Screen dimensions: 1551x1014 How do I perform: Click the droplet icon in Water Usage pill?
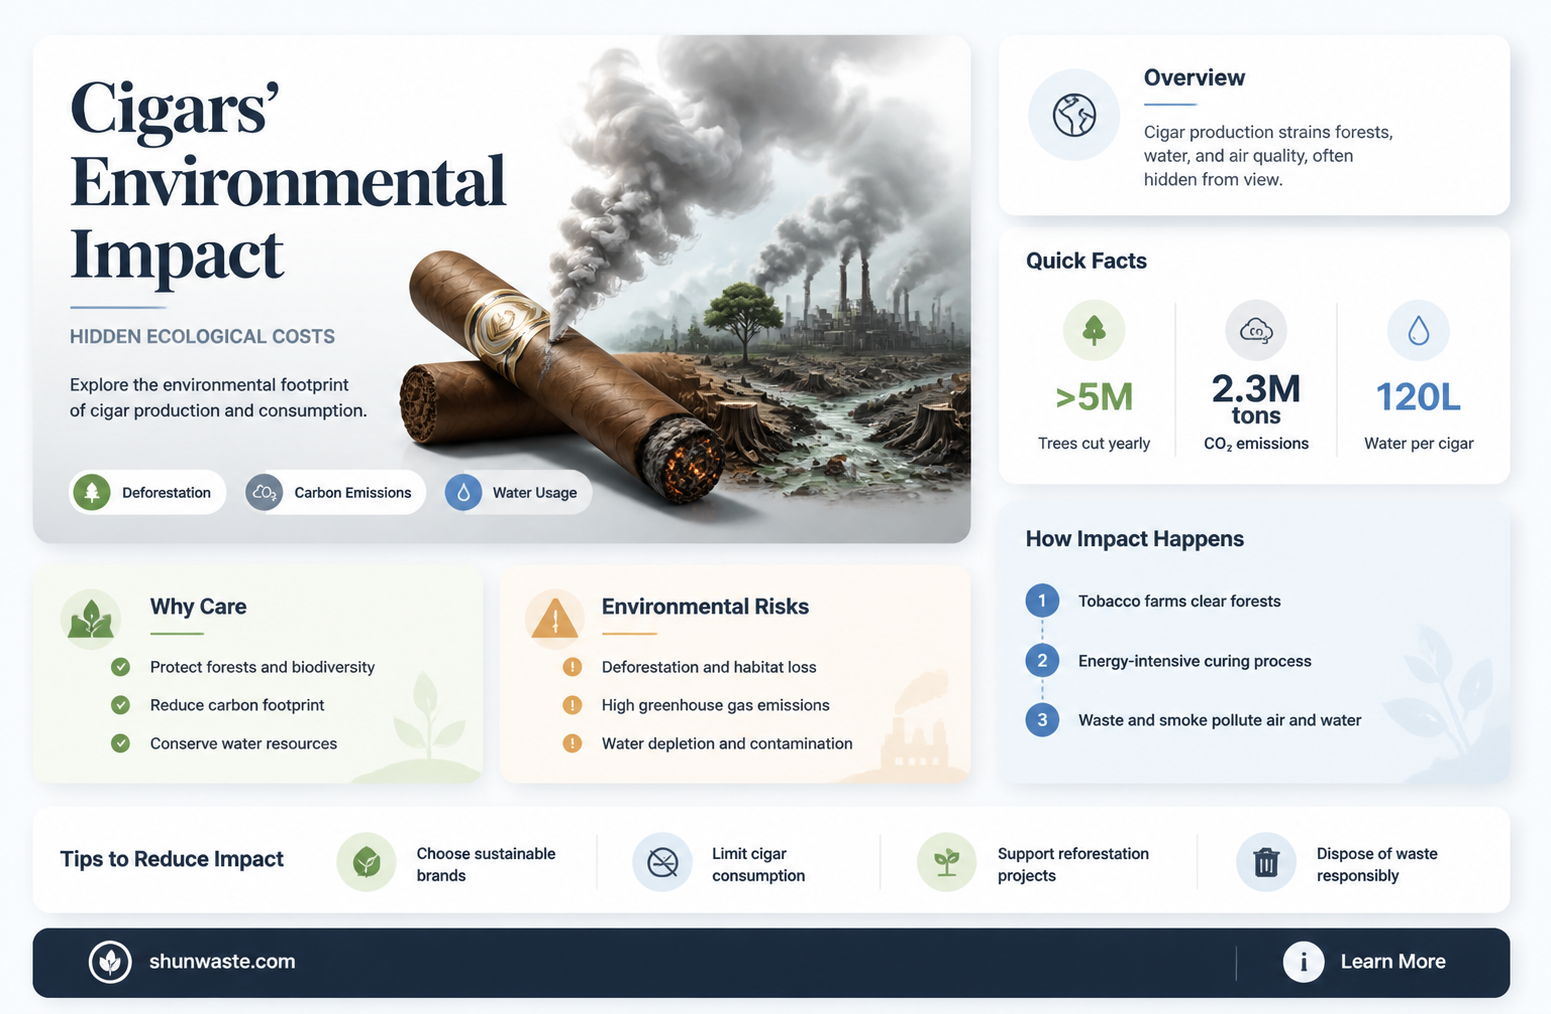pos(463,492)
